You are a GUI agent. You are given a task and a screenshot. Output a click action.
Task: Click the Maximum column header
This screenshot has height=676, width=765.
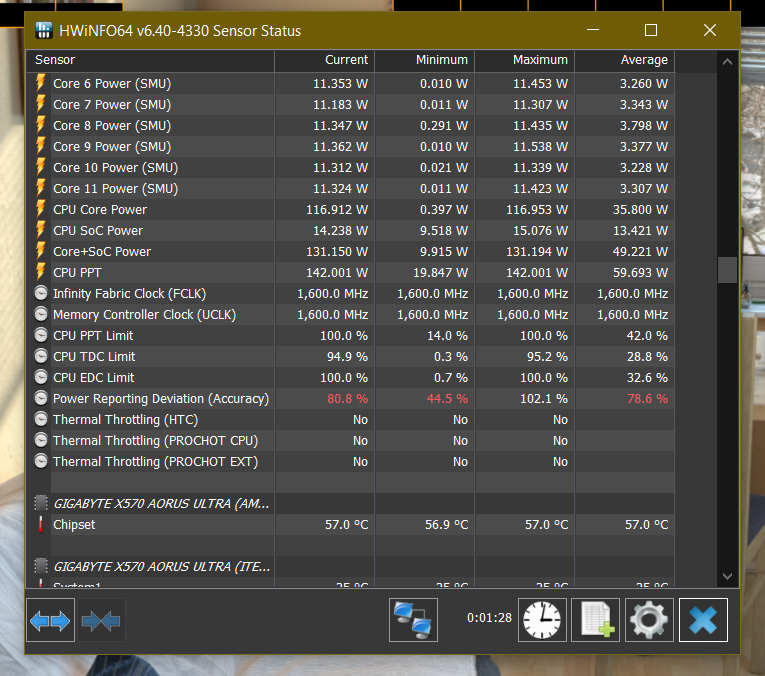(524, 60)
